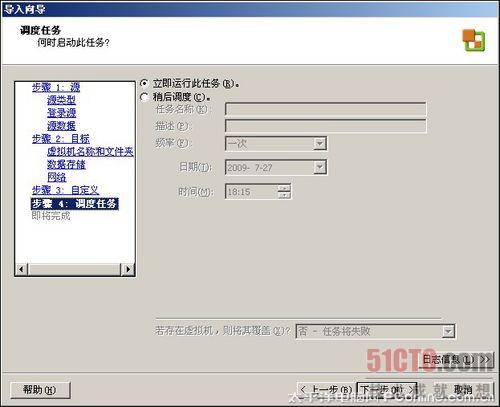This screenshot has width=500, height=407.
Task: Open the 登录源 step link
Action: (x=61, y=113)
